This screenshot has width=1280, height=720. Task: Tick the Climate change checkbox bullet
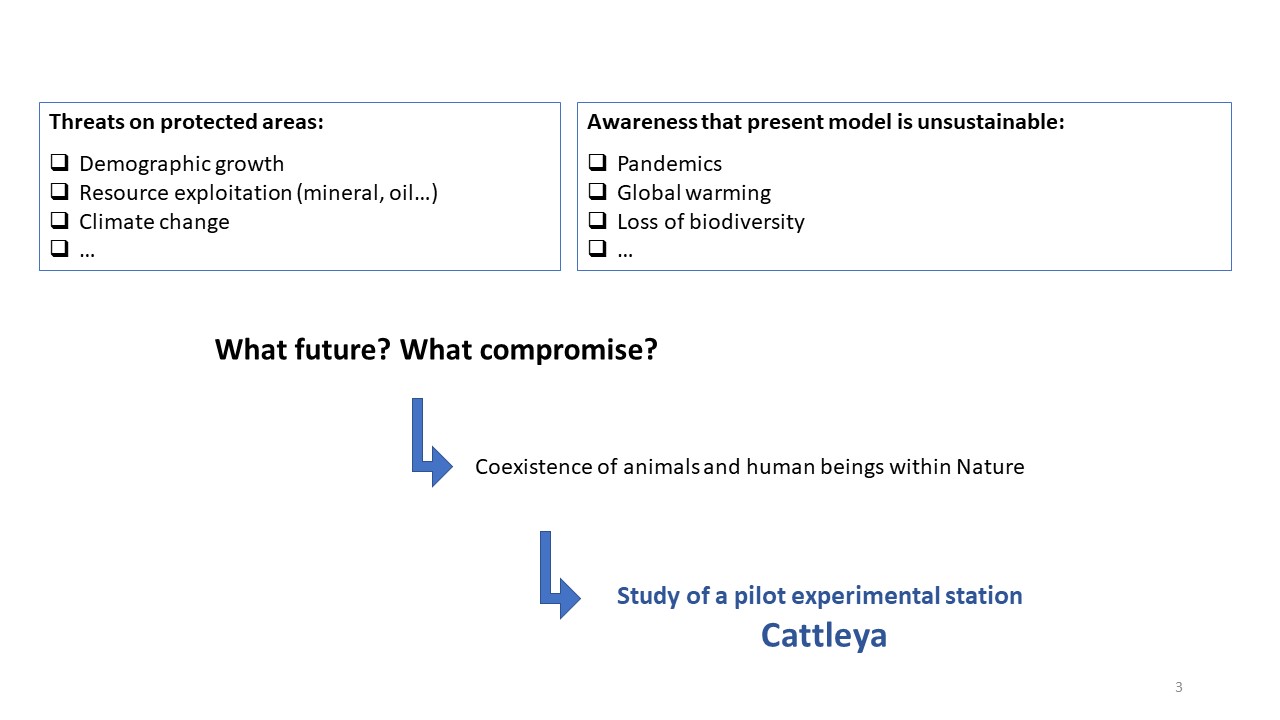(x=59, y=221)
